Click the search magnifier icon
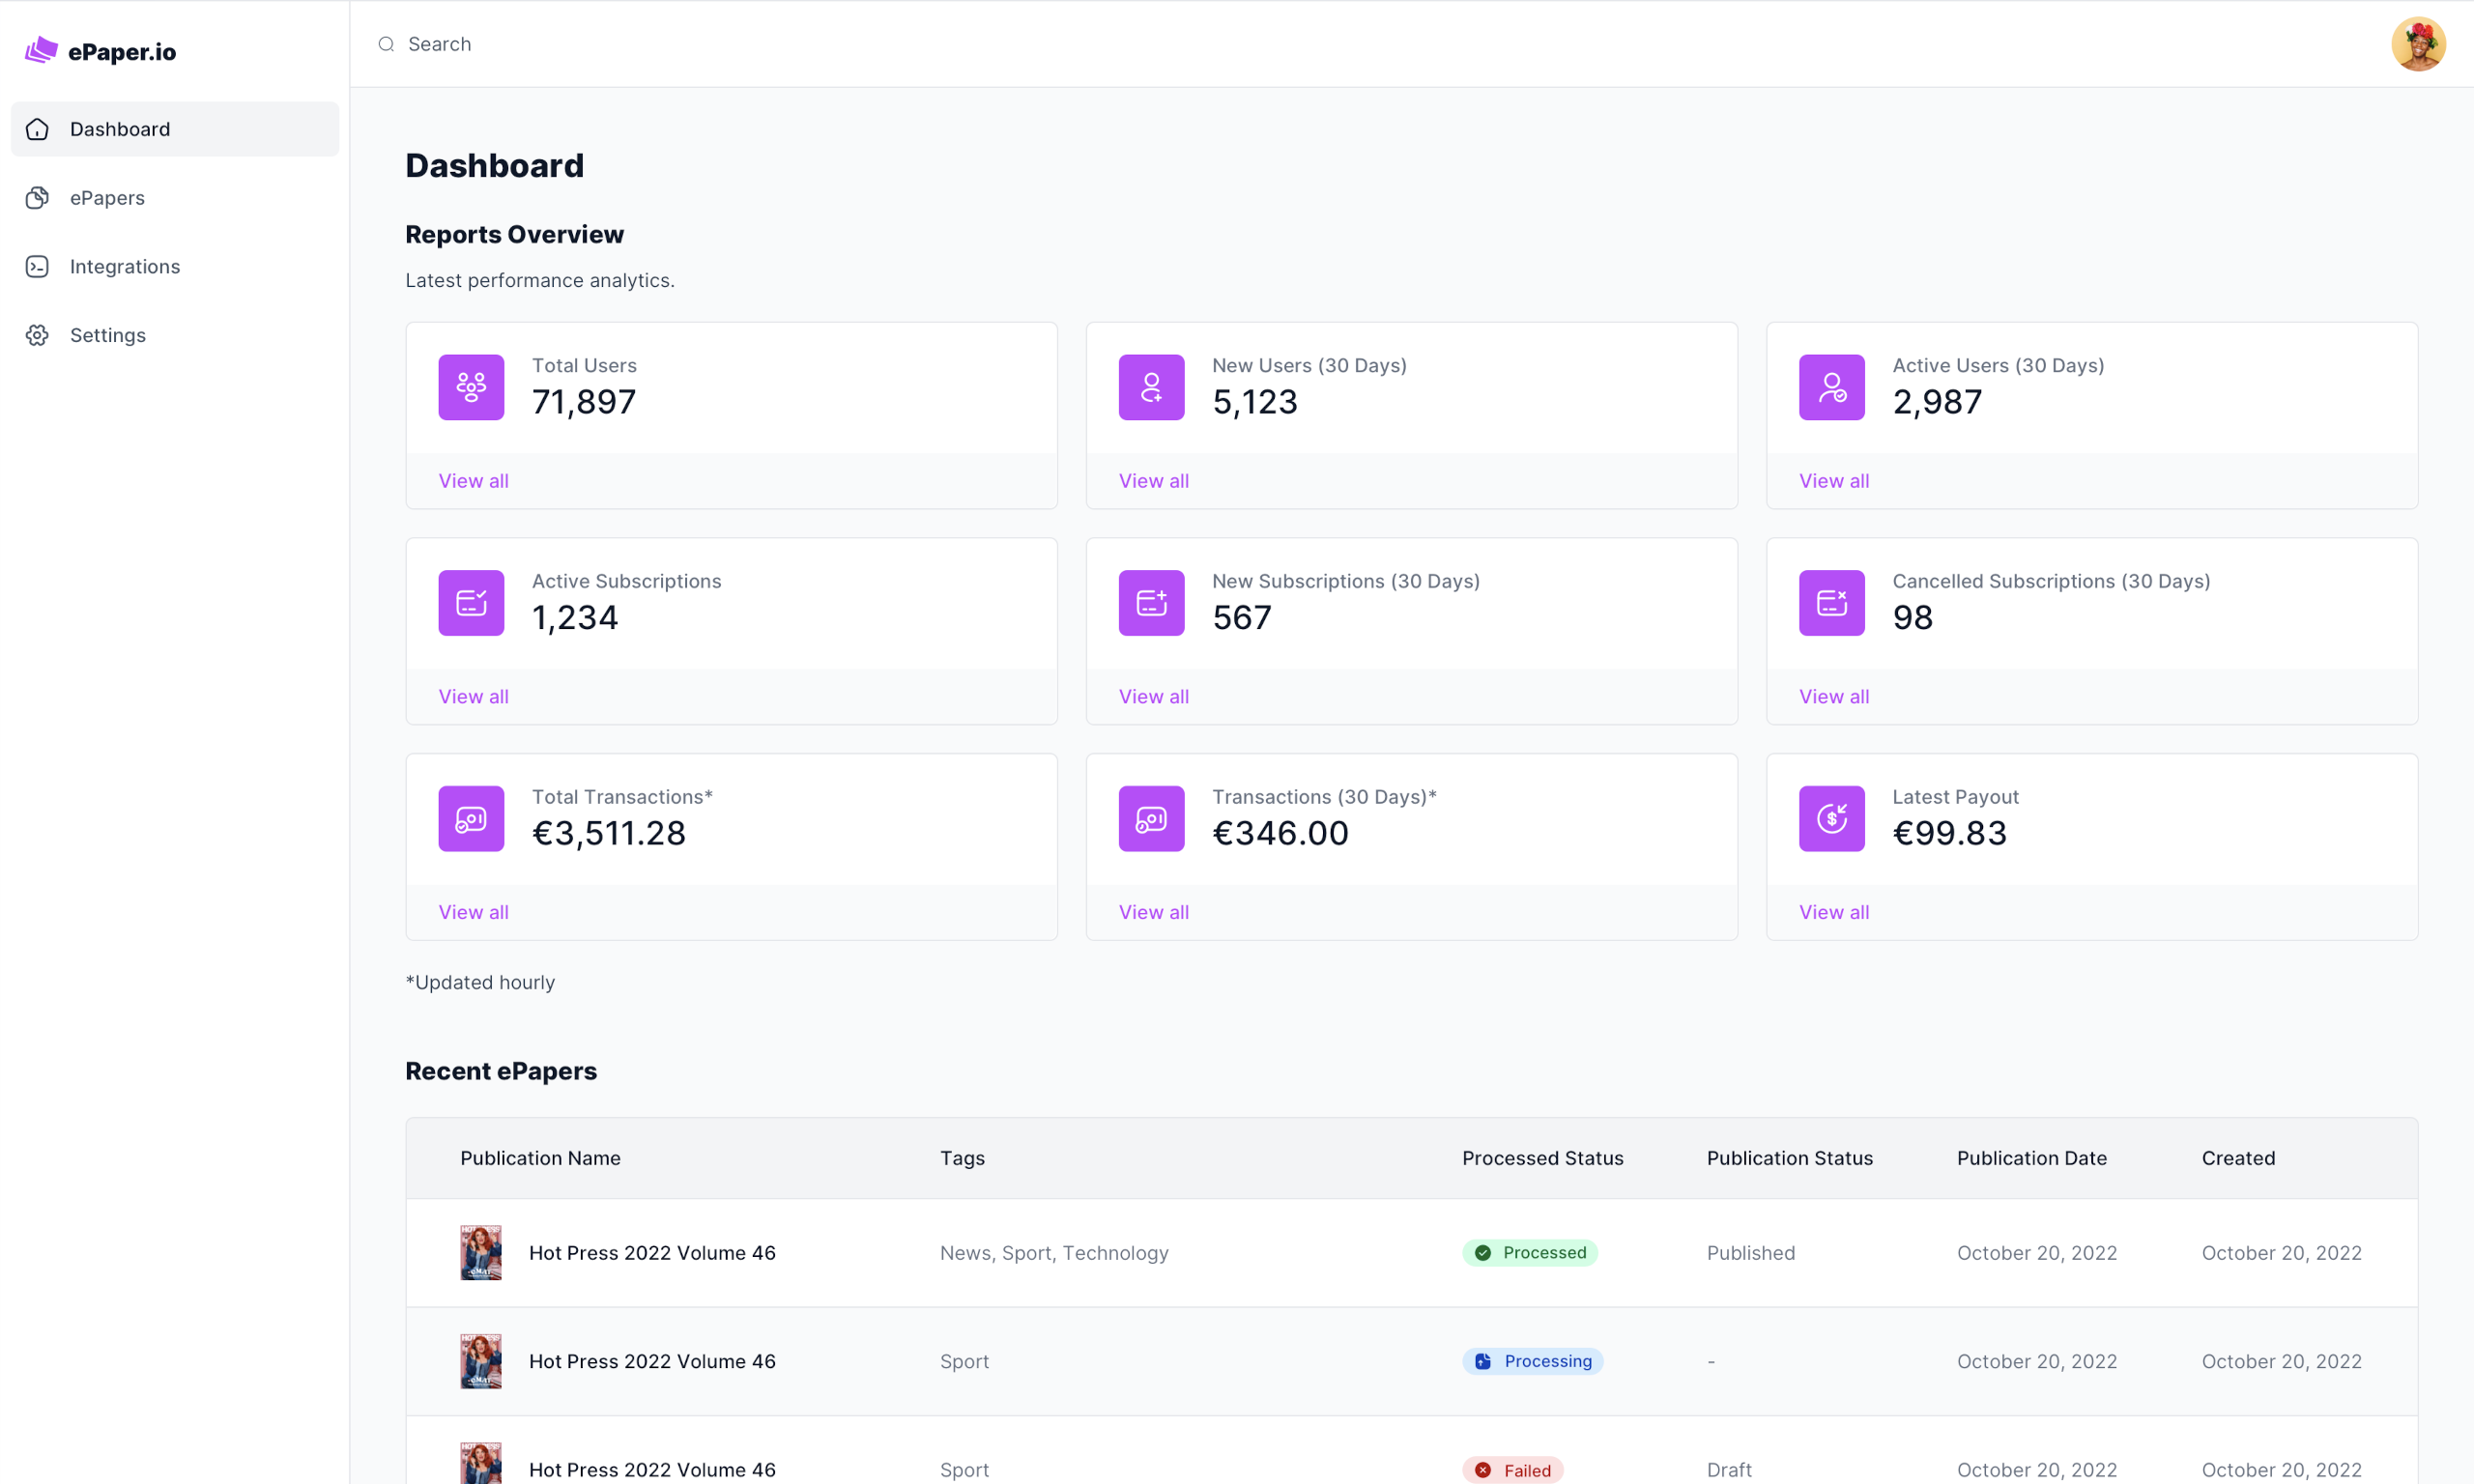 386,44
